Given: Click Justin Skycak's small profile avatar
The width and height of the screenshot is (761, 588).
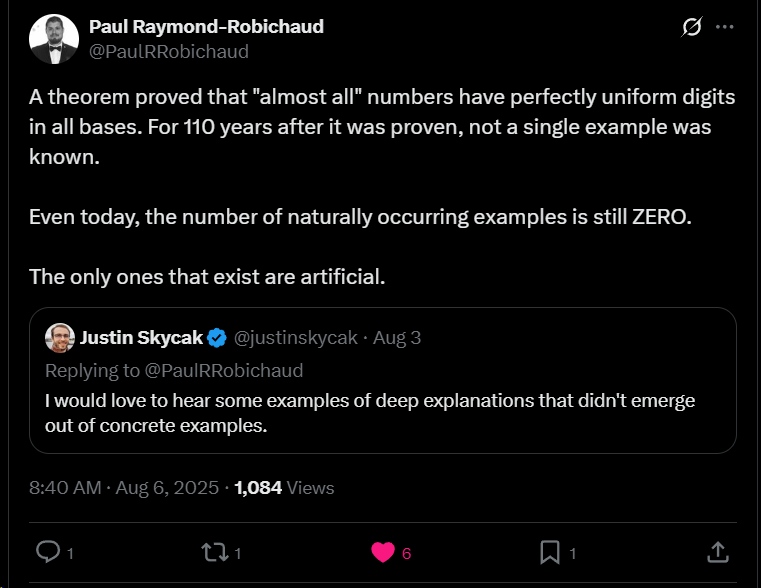Looking at the screenshot, I should [59, 338].
